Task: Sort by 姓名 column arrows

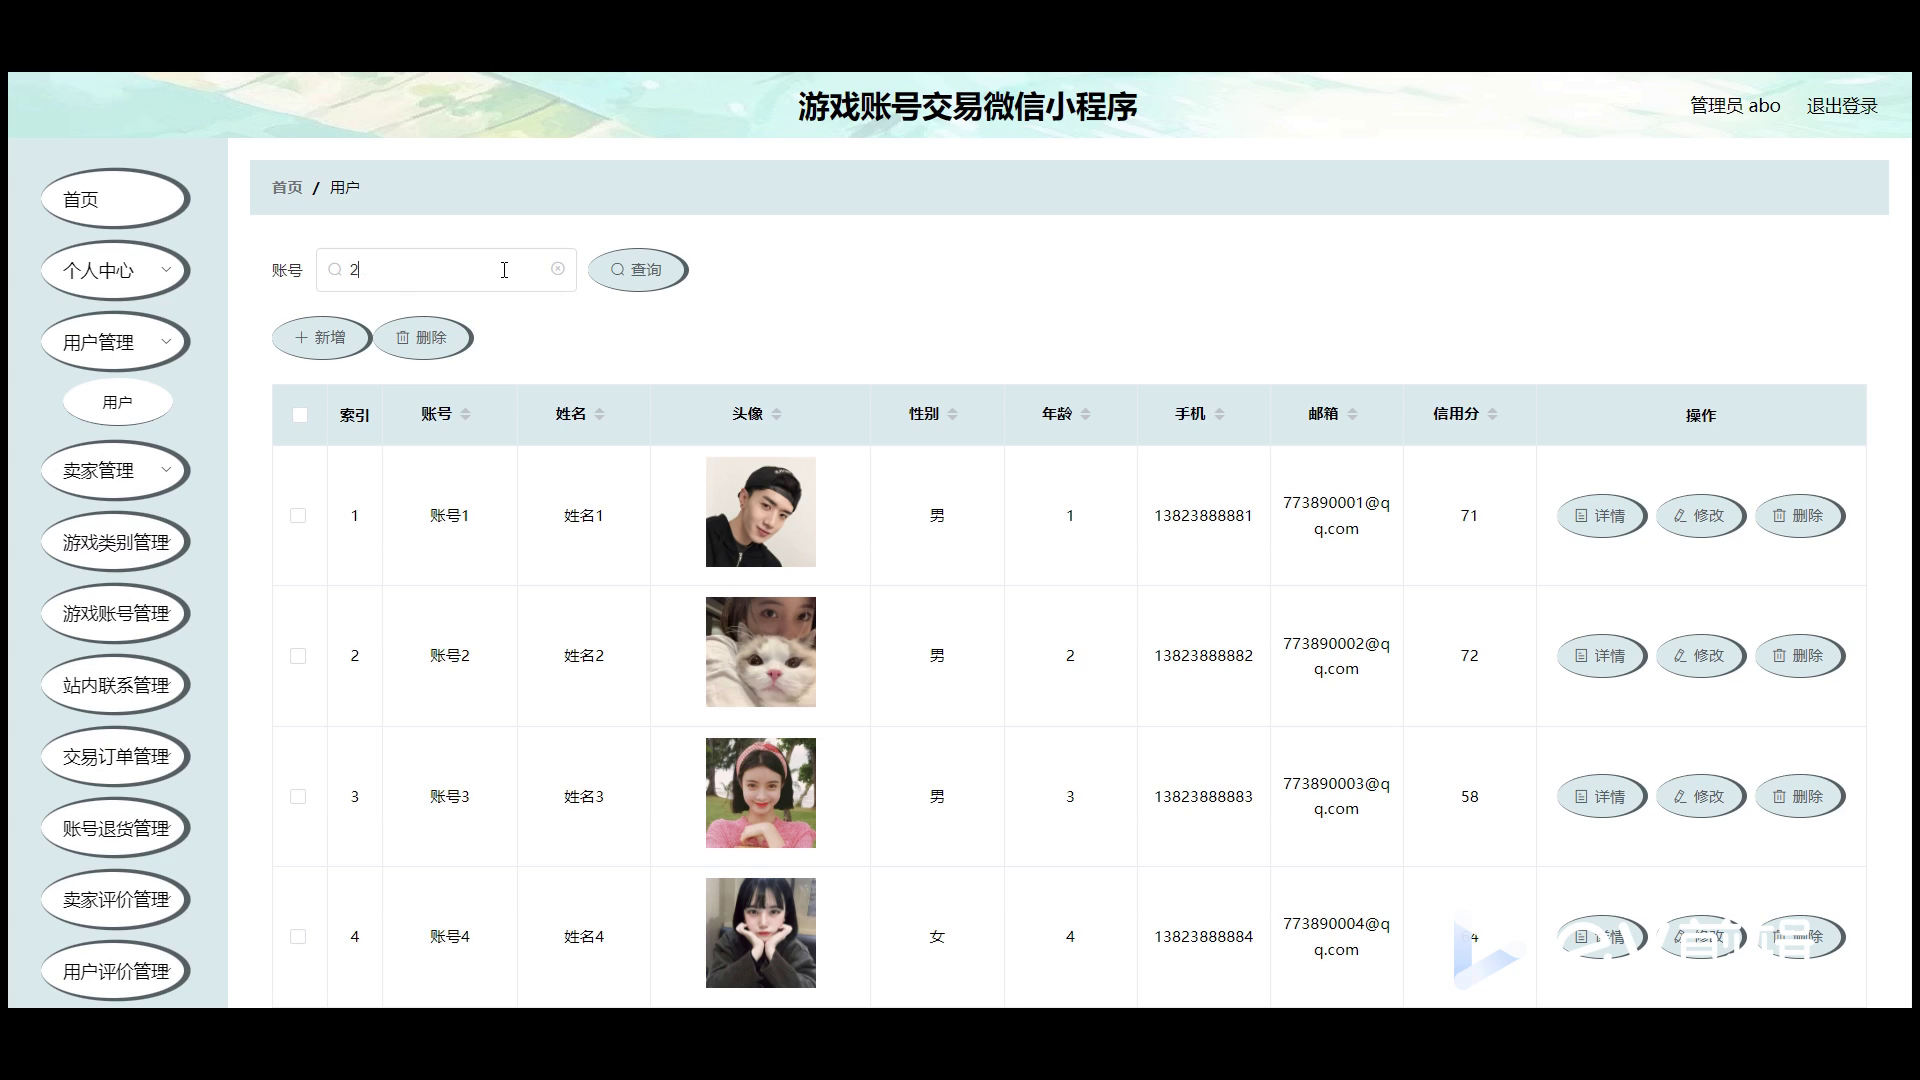Action: (x=599, y=414)
